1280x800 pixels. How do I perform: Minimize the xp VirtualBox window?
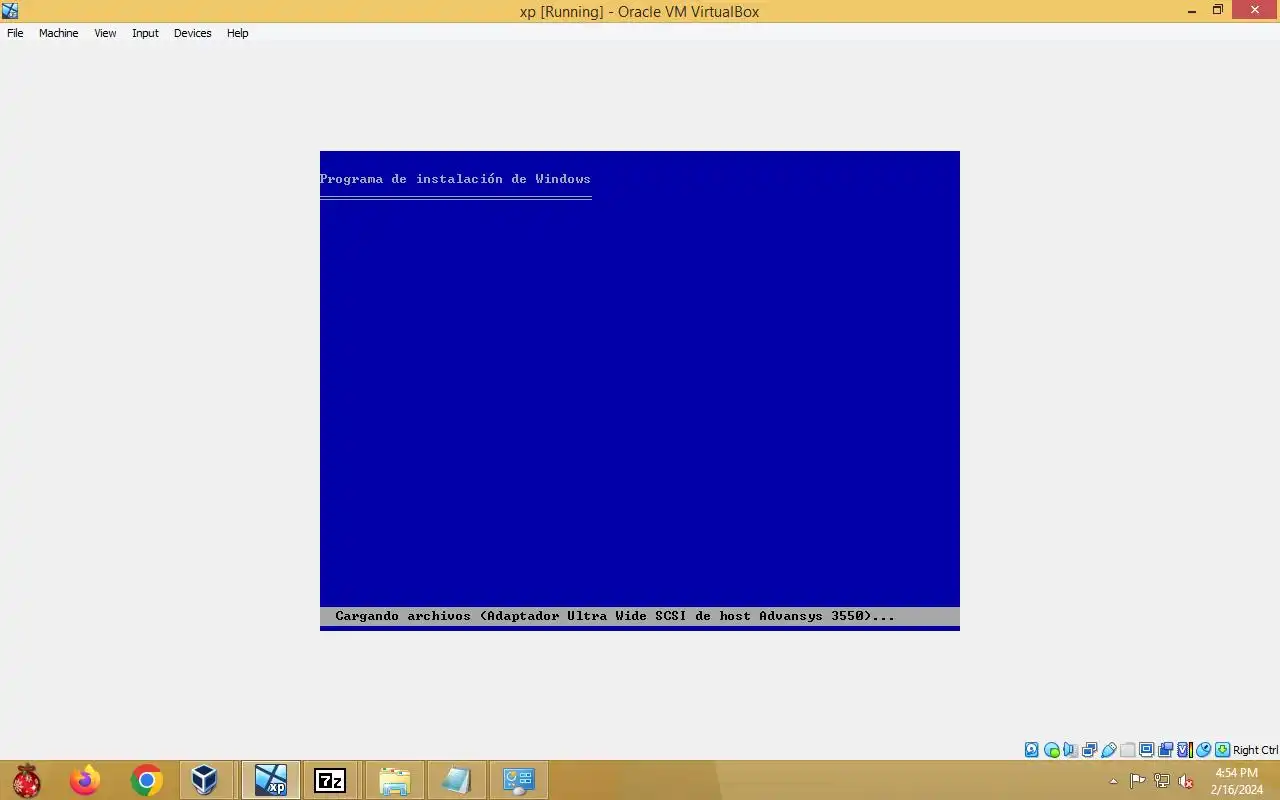coord(1191,10)
